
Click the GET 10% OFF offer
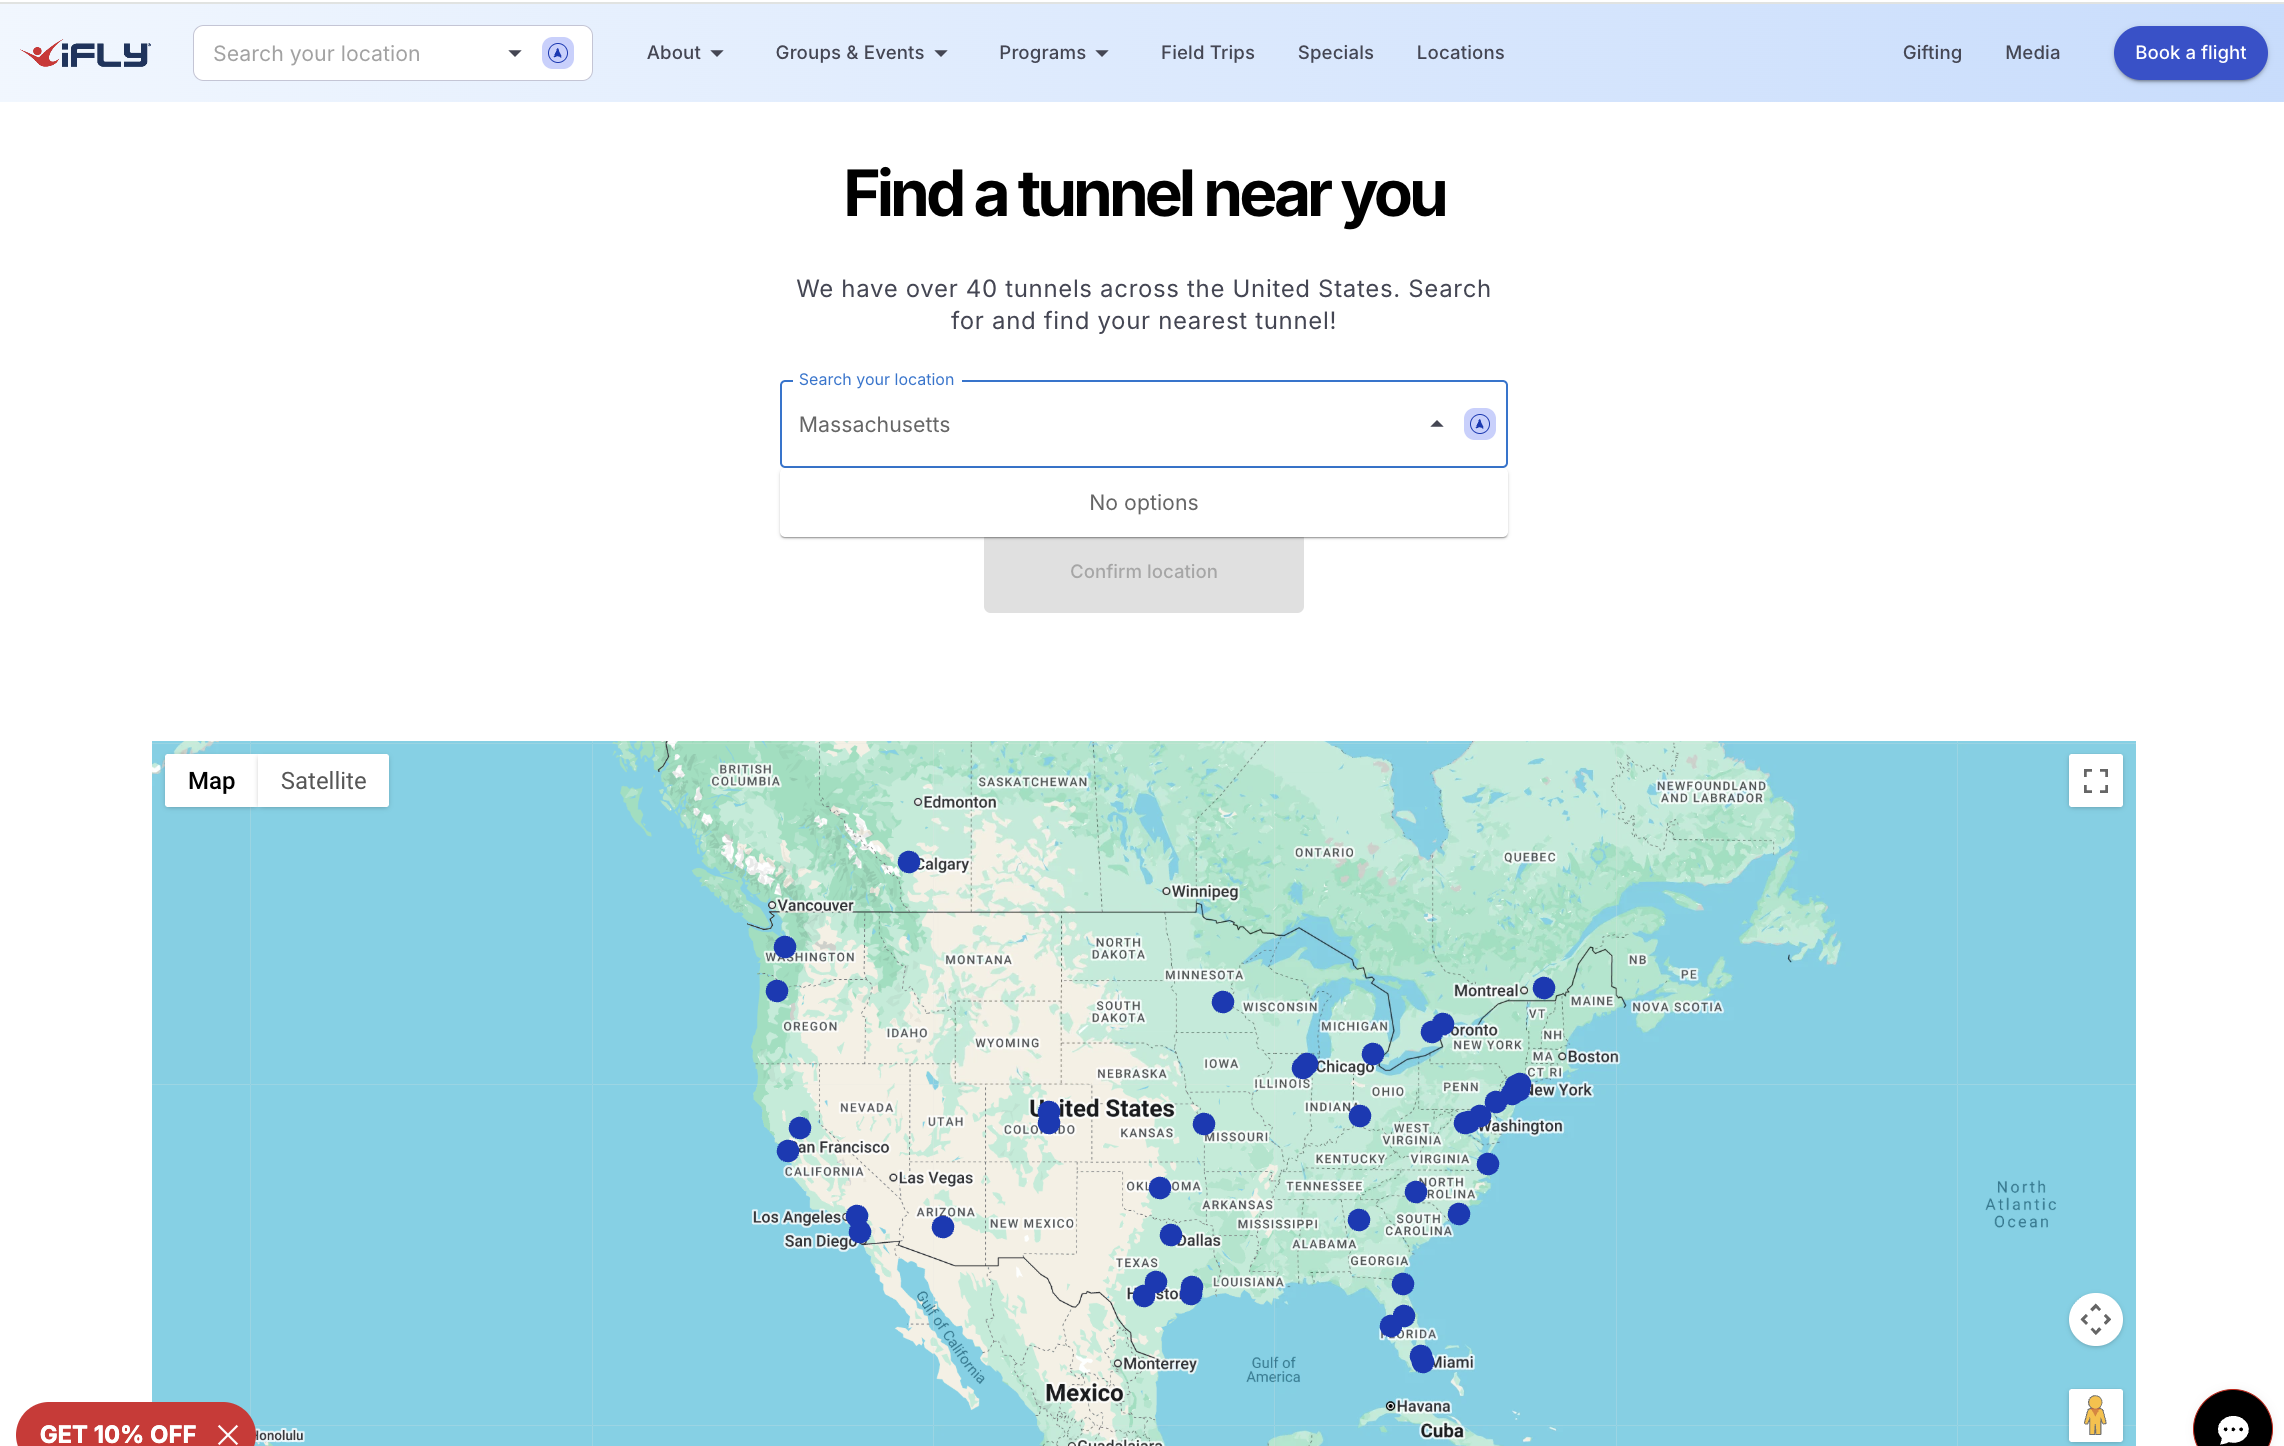click(118, 1434)
